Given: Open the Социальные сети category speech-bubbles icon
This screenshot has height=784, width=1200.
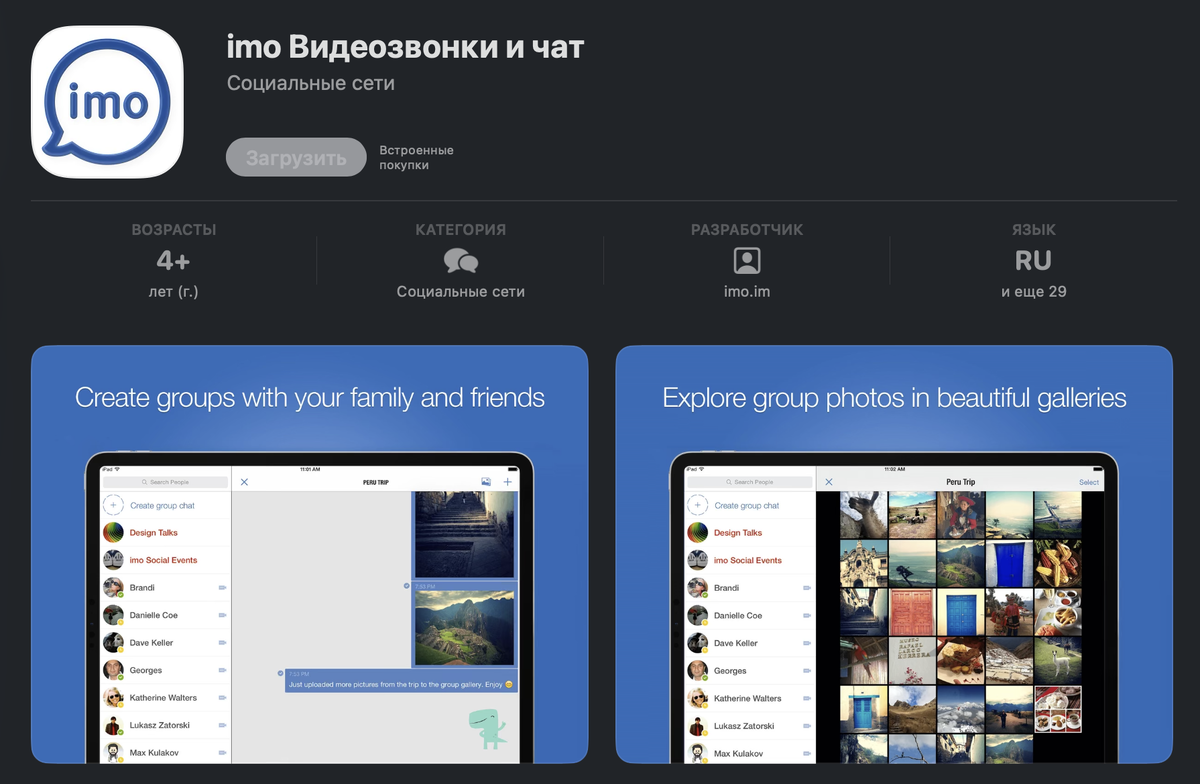Looking at the screenshot, I should pos(460,261).
